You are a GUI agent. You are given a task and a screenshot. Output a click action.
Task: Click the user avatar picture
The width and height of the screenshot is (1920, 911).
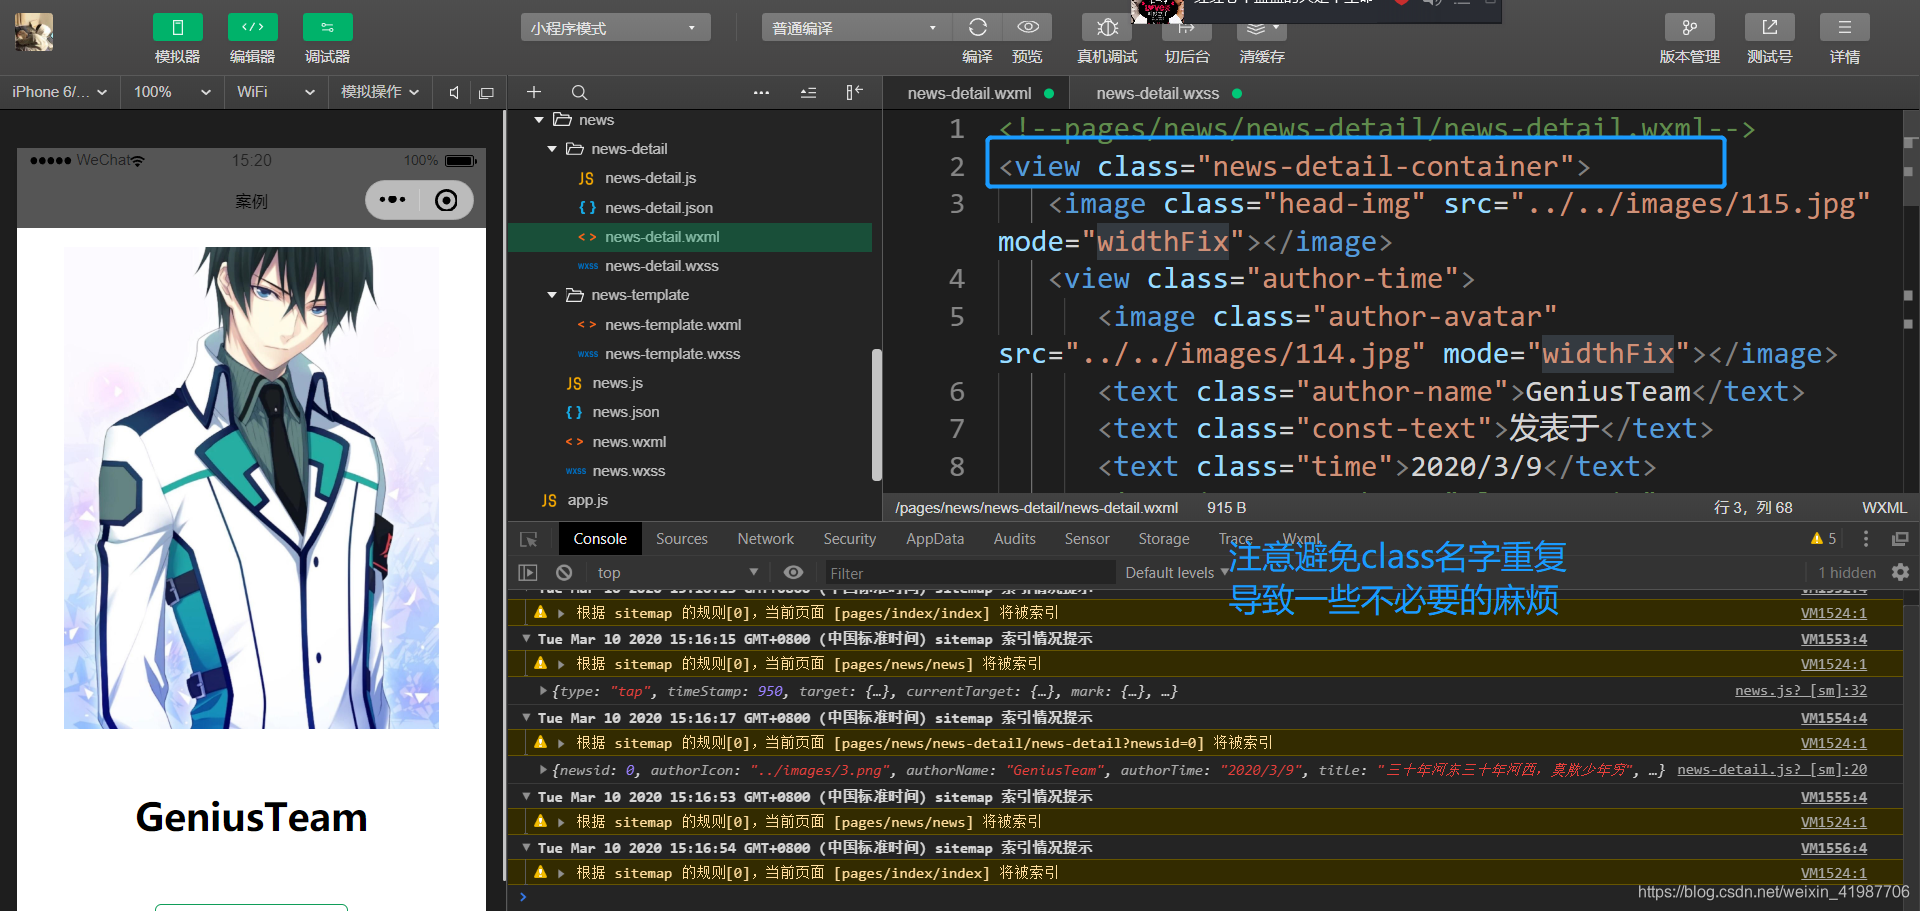tap(34, 32)
